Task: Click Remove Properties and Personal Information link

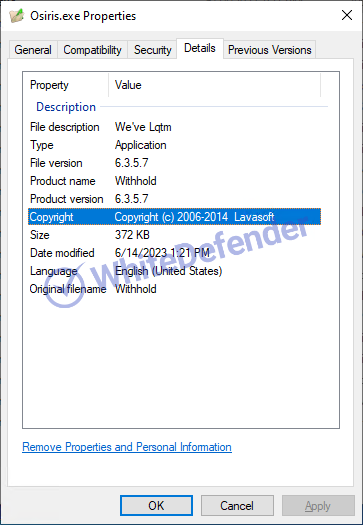Action: (x=127, y=447)
